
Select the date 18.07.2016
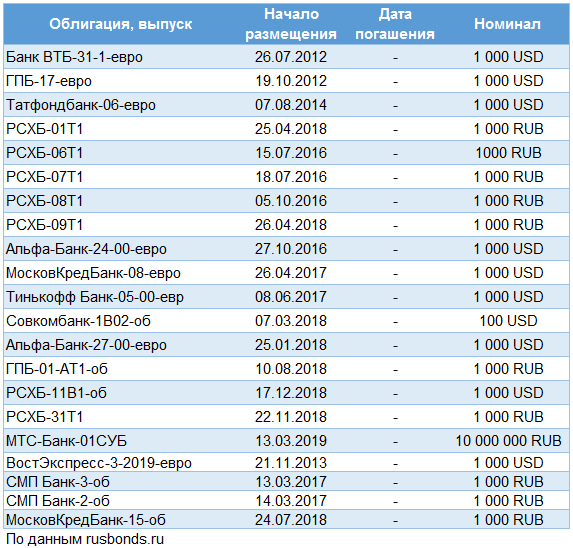tap(291, 177)
